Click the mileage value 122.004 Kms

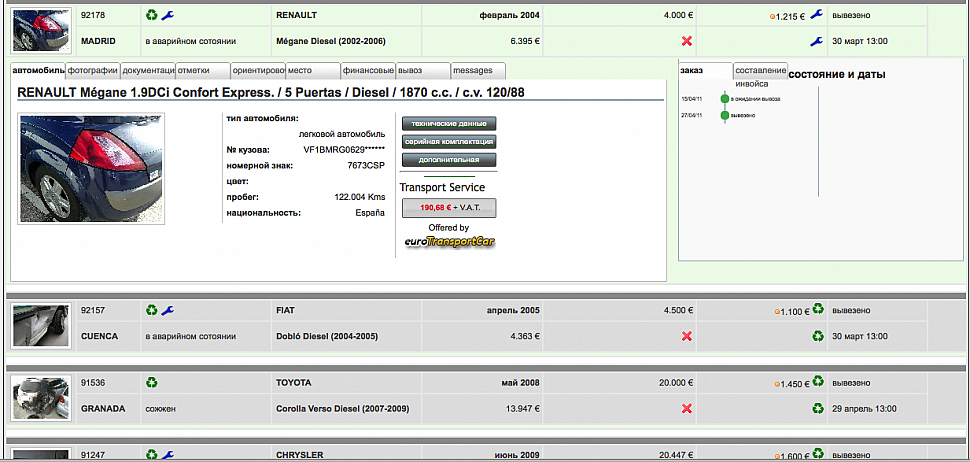(x=359, y=197)
